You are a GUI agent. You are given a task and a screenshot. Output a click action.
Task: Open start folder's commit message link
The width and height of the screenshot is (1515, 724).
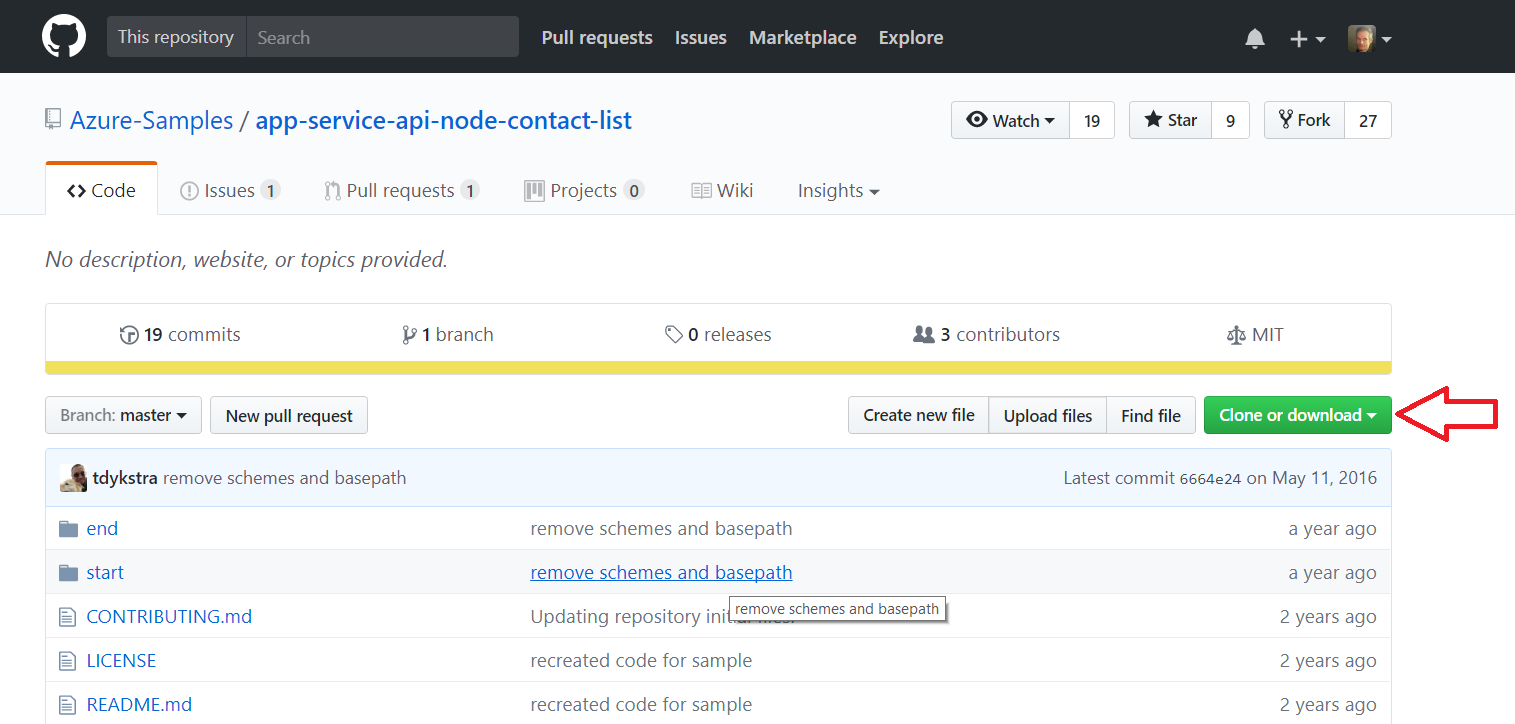[661, 572]
